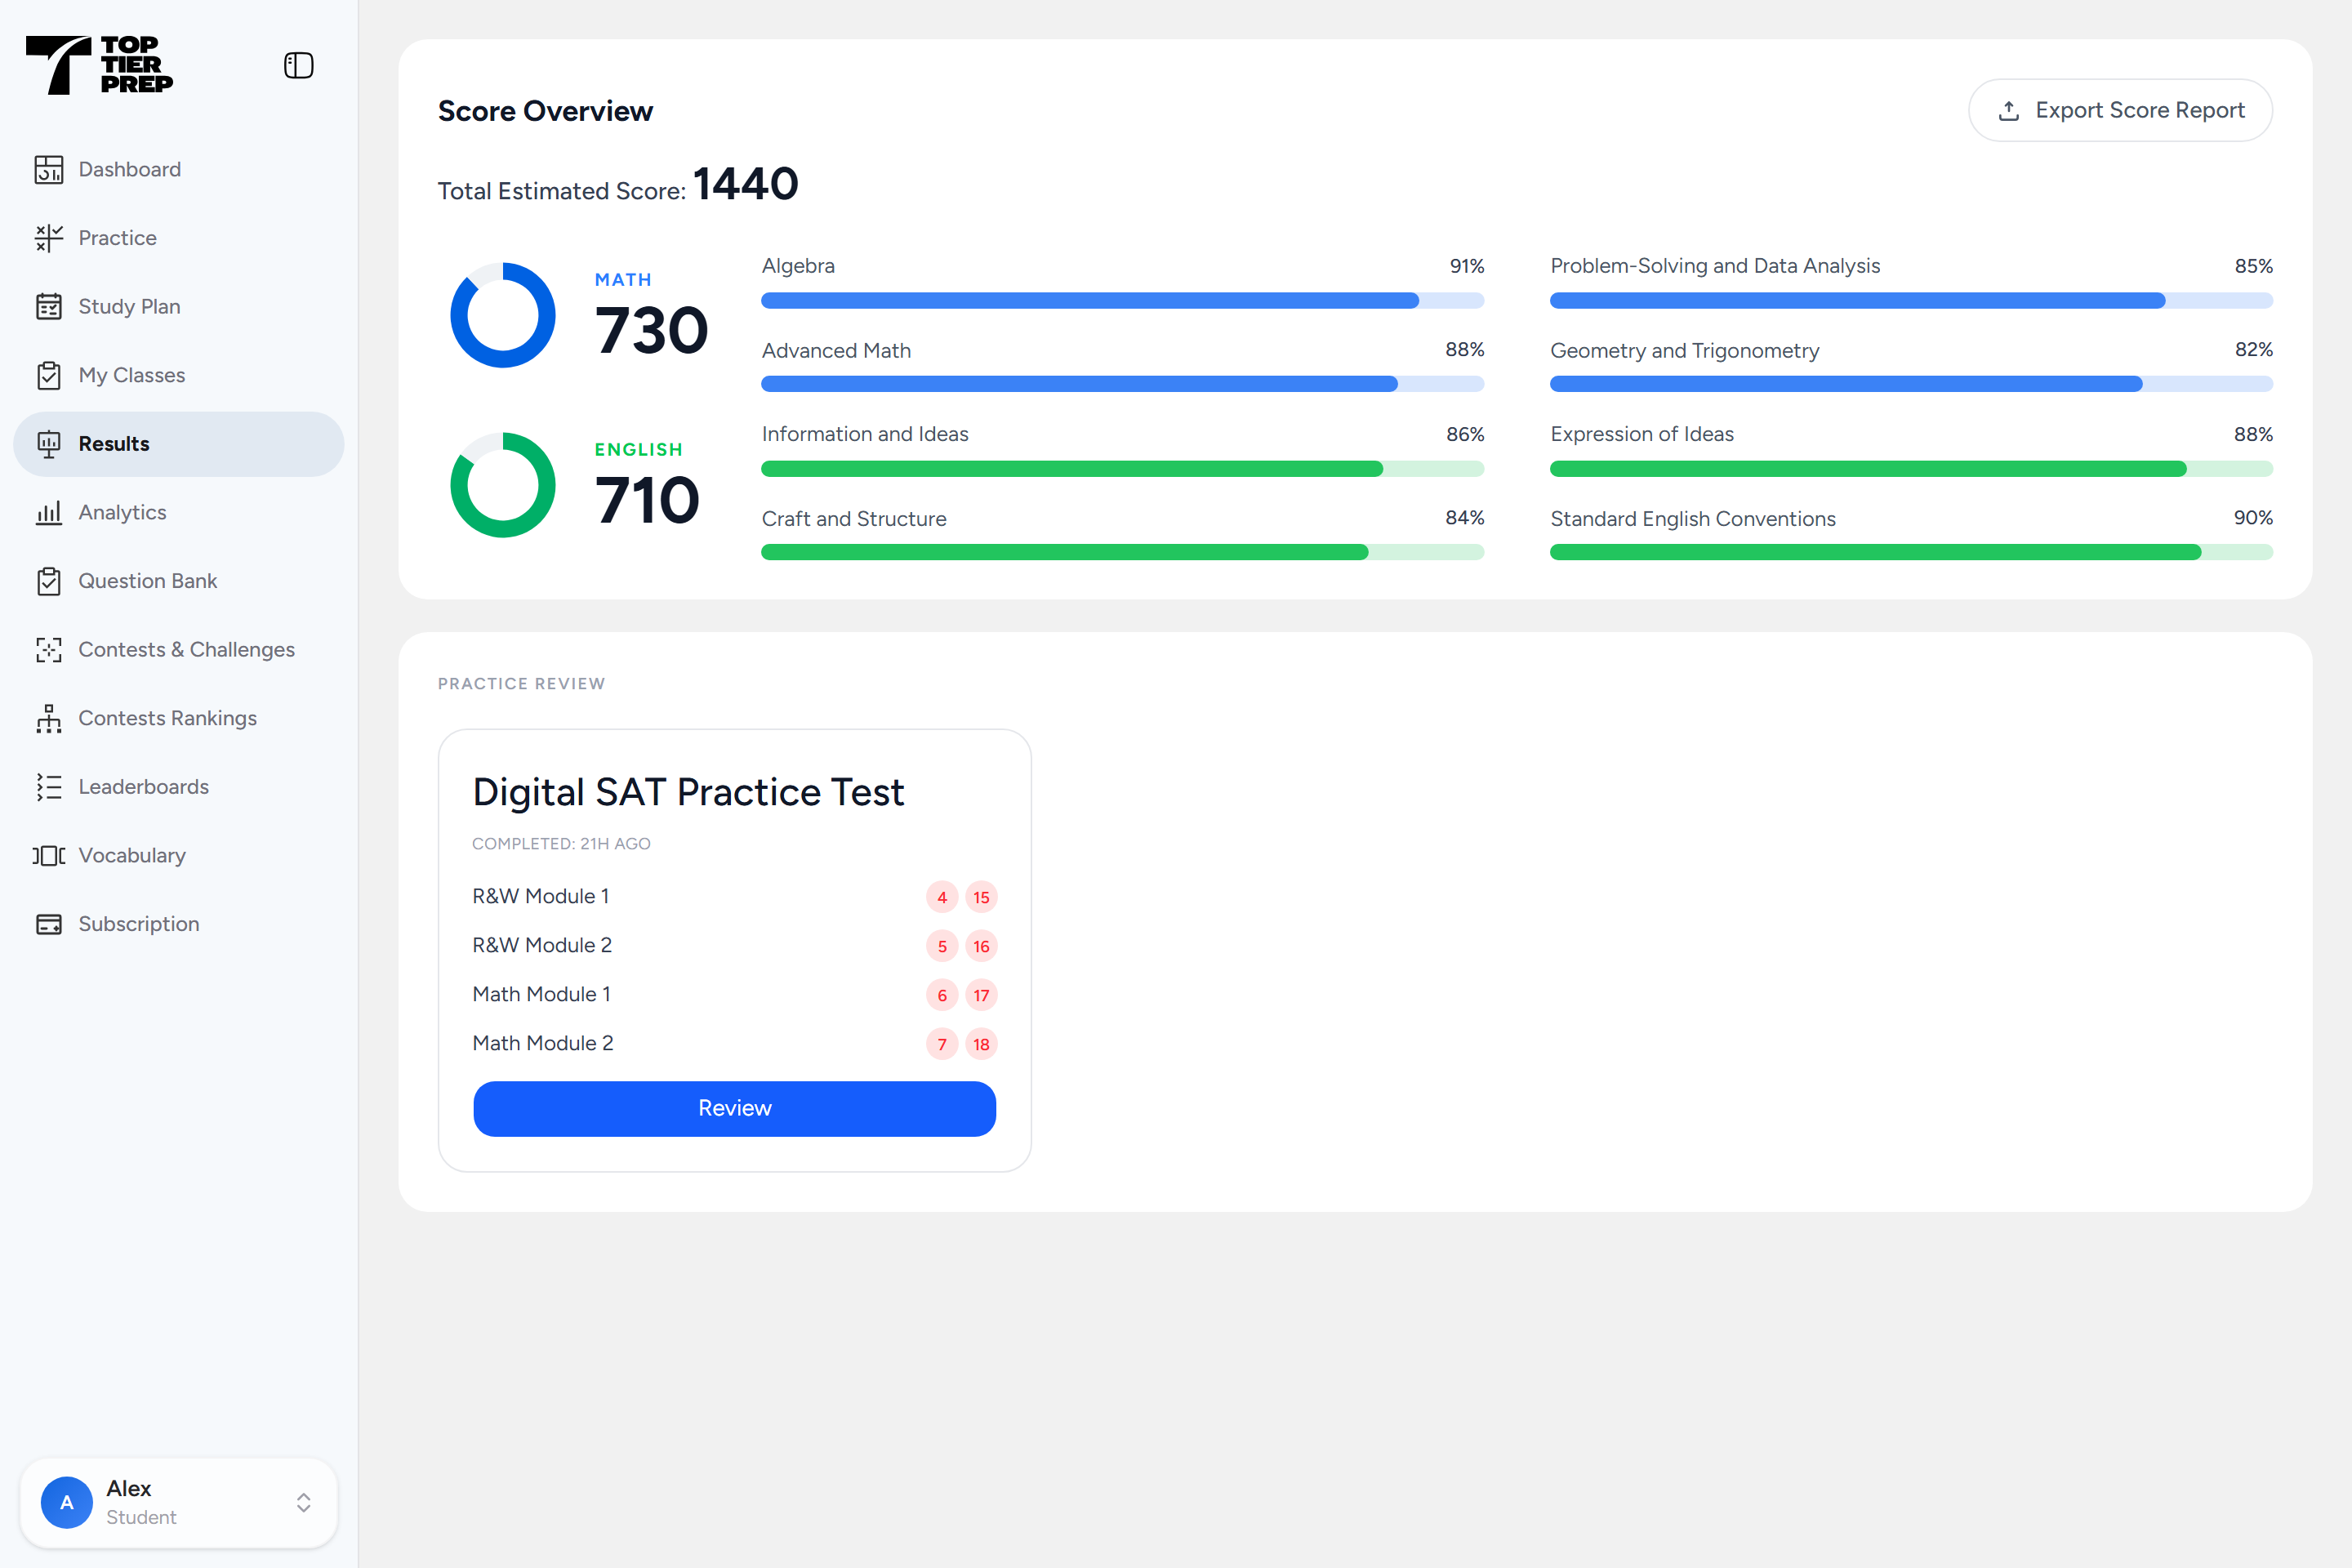
Task: Expand the Alex Student account menu chevron
Action: tap(303, 1502)
